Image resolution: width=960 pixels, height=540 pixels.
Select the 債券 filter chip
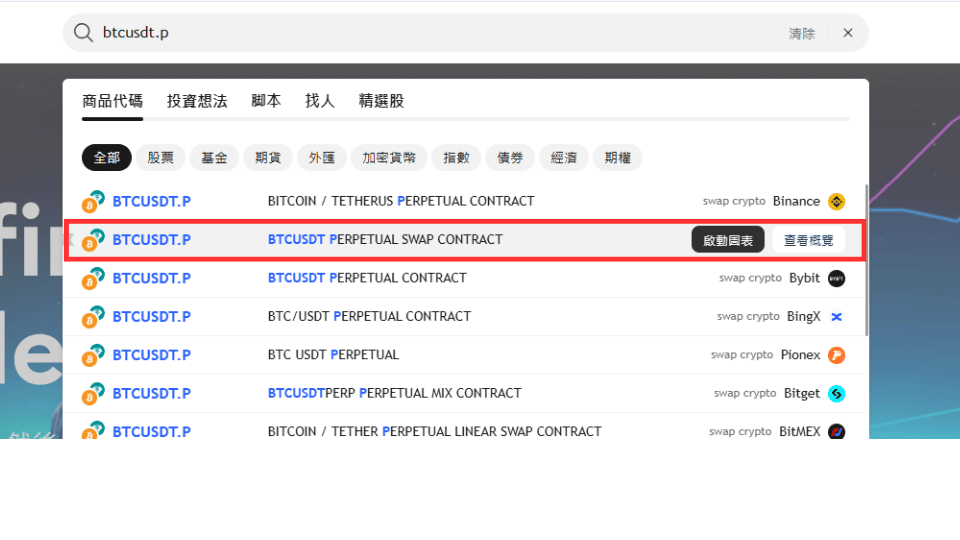coord(510,158)
